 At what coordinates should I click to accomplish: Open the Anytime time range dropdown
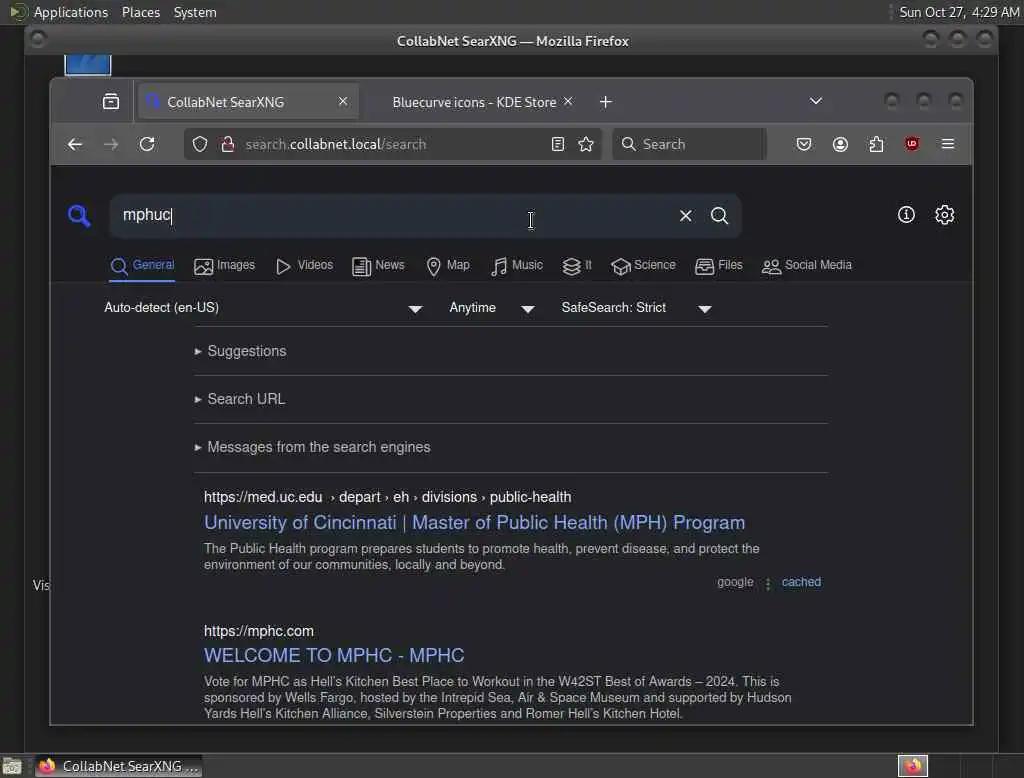(492, 308)
